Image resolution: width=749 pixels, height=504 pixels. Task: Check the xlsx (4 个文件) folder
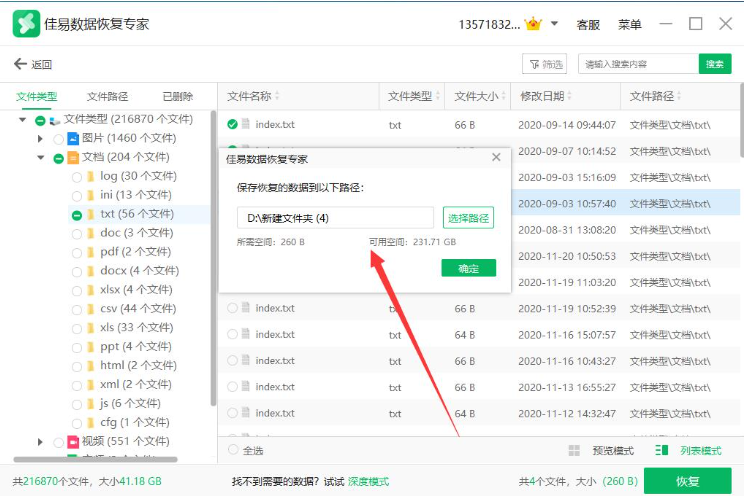pyautogui.click(x=76, y=291)
